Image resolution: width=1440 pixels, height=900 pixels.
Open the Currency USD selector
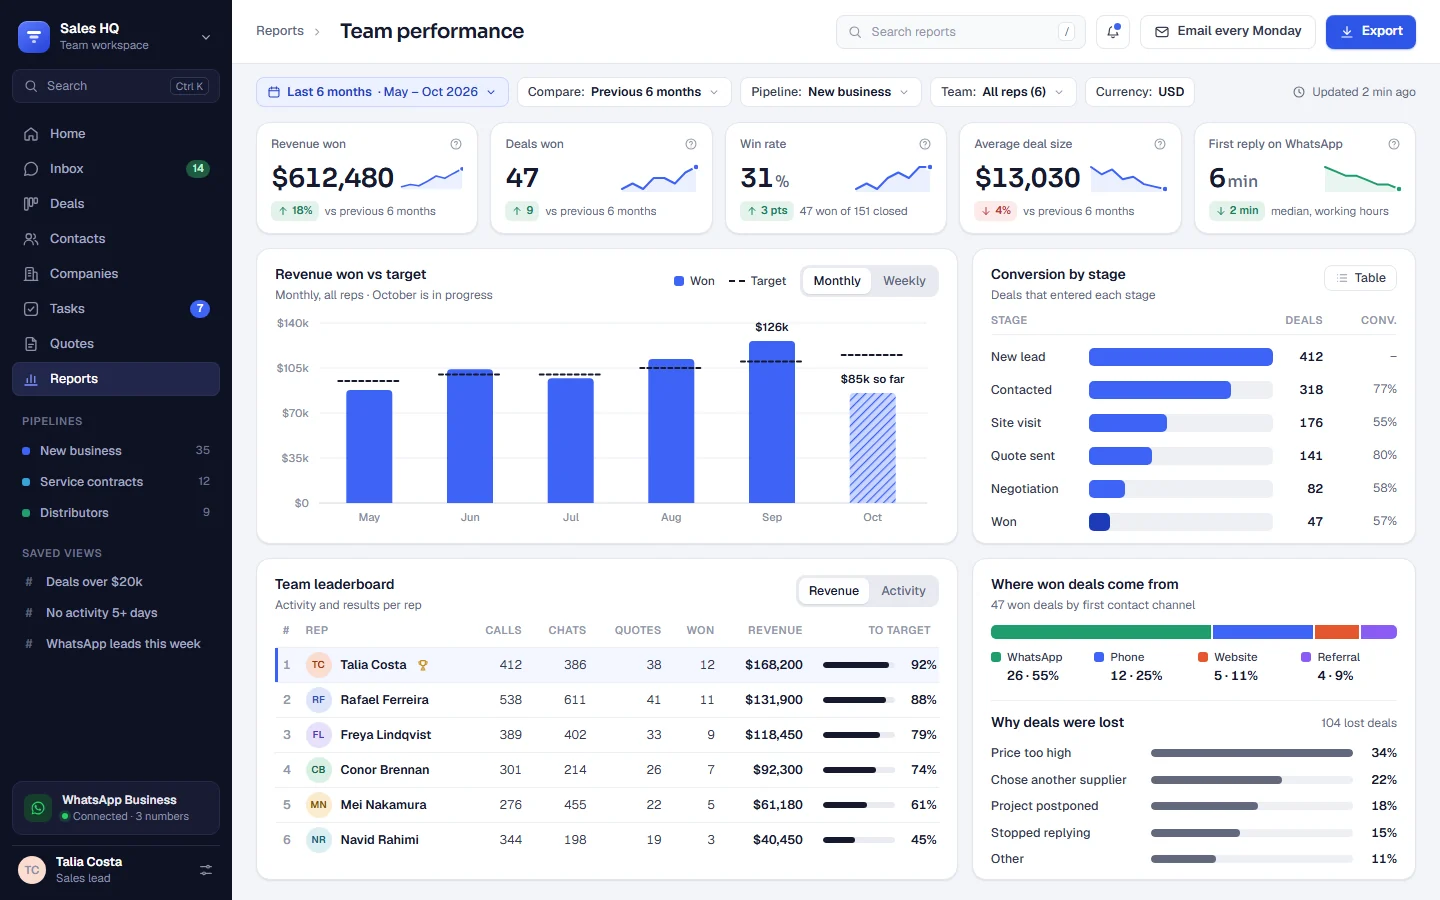(1140, 92)
